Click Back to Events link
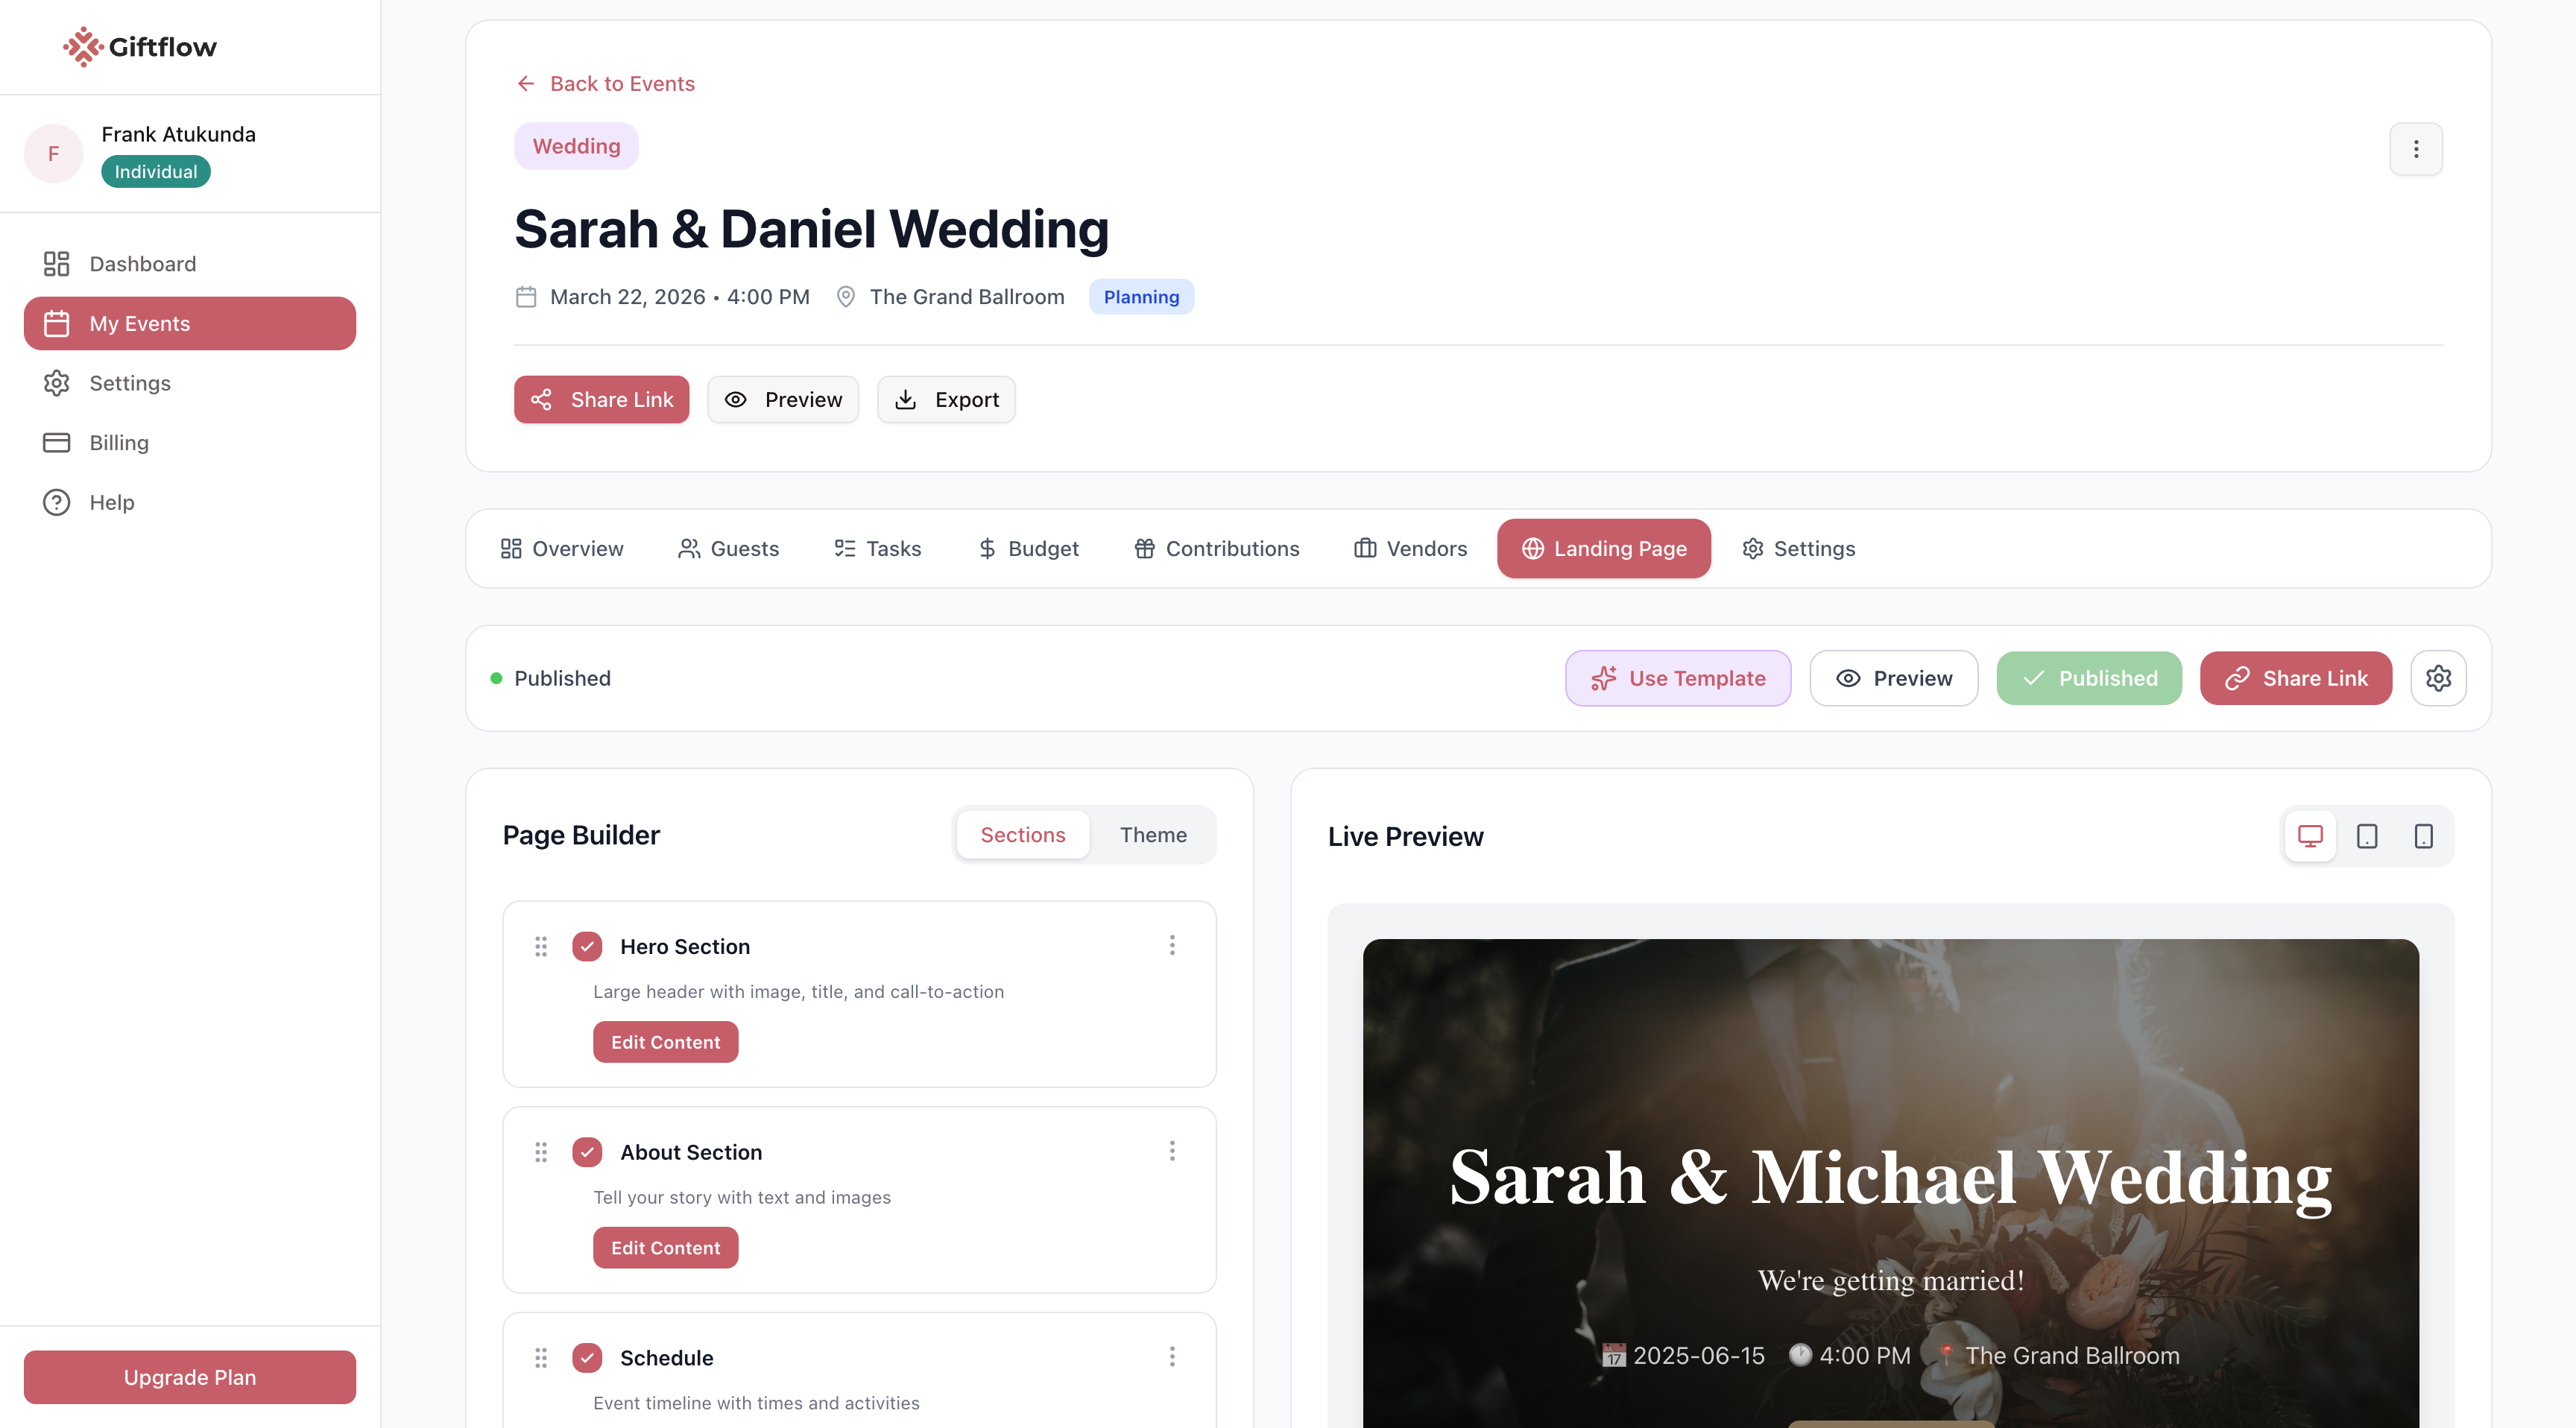 pos(605,84)
